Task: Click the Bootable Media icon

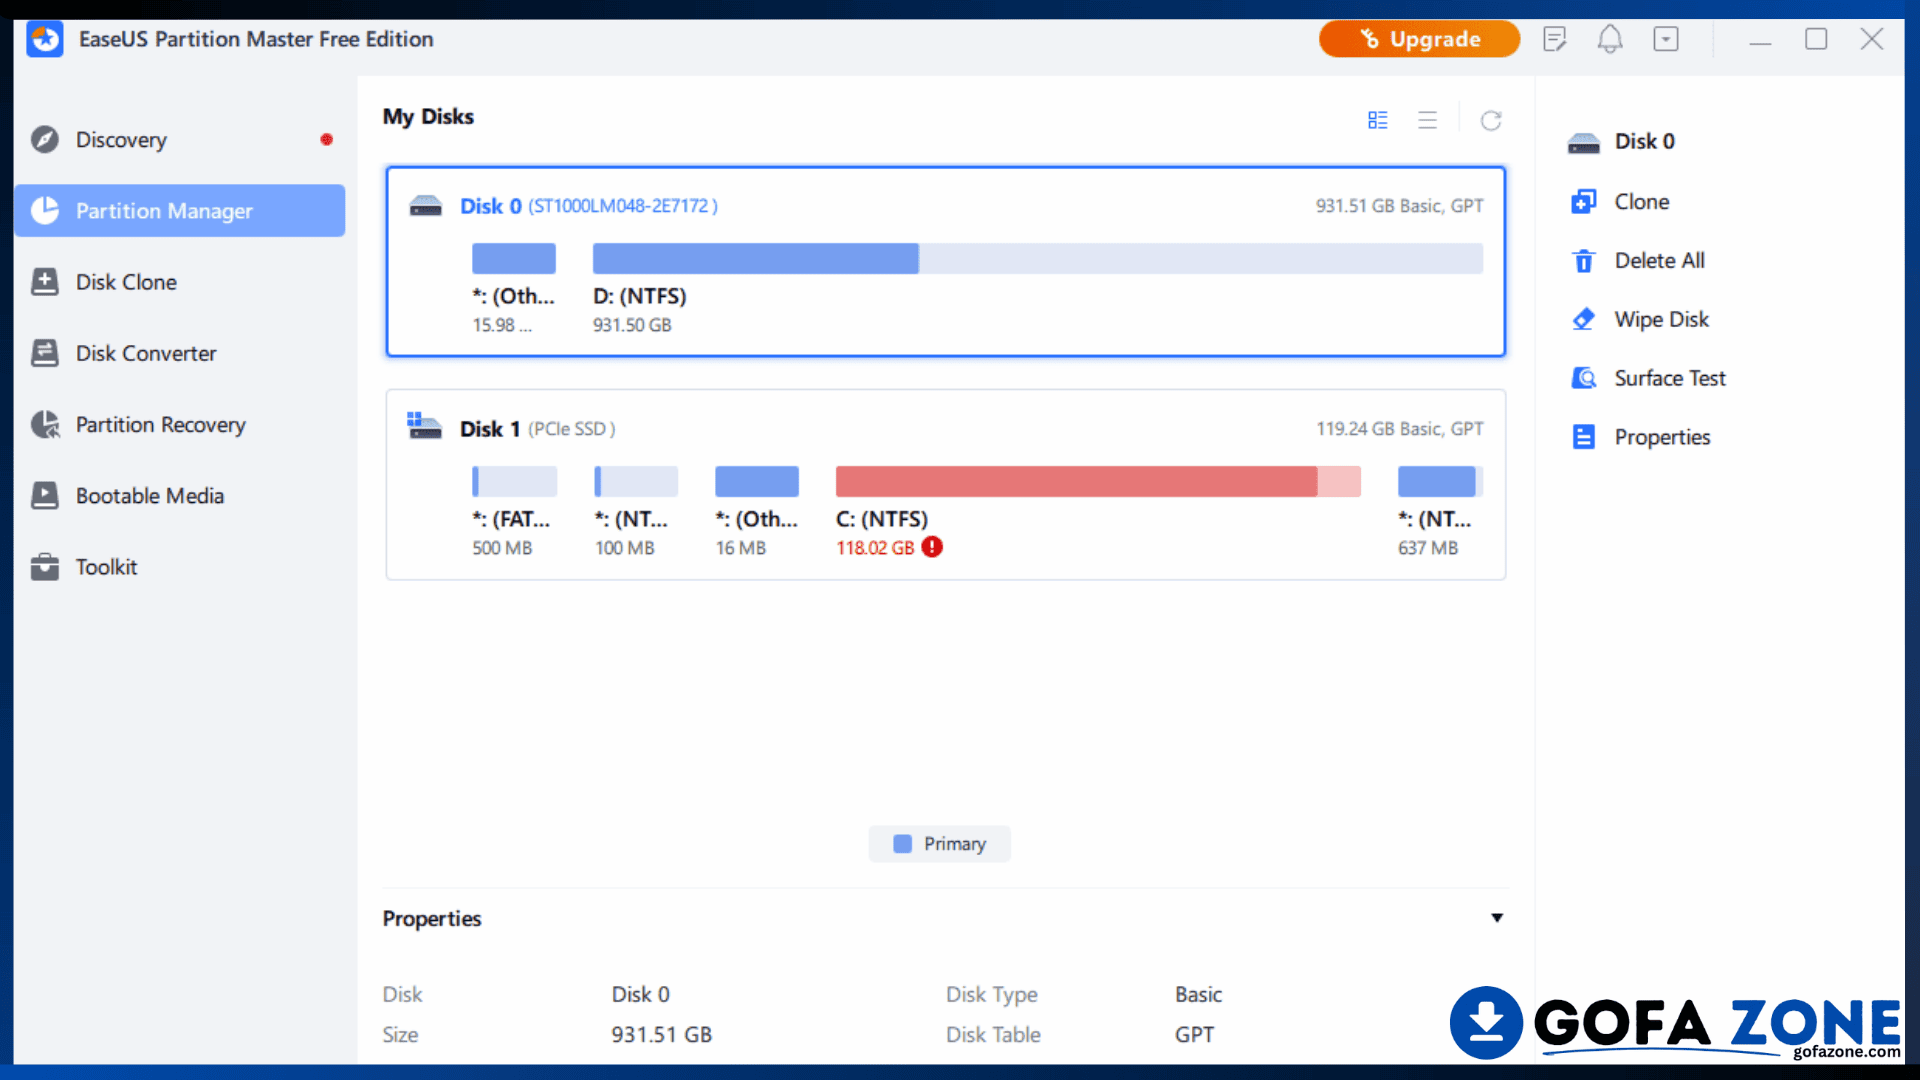Action: coord(45,496)
